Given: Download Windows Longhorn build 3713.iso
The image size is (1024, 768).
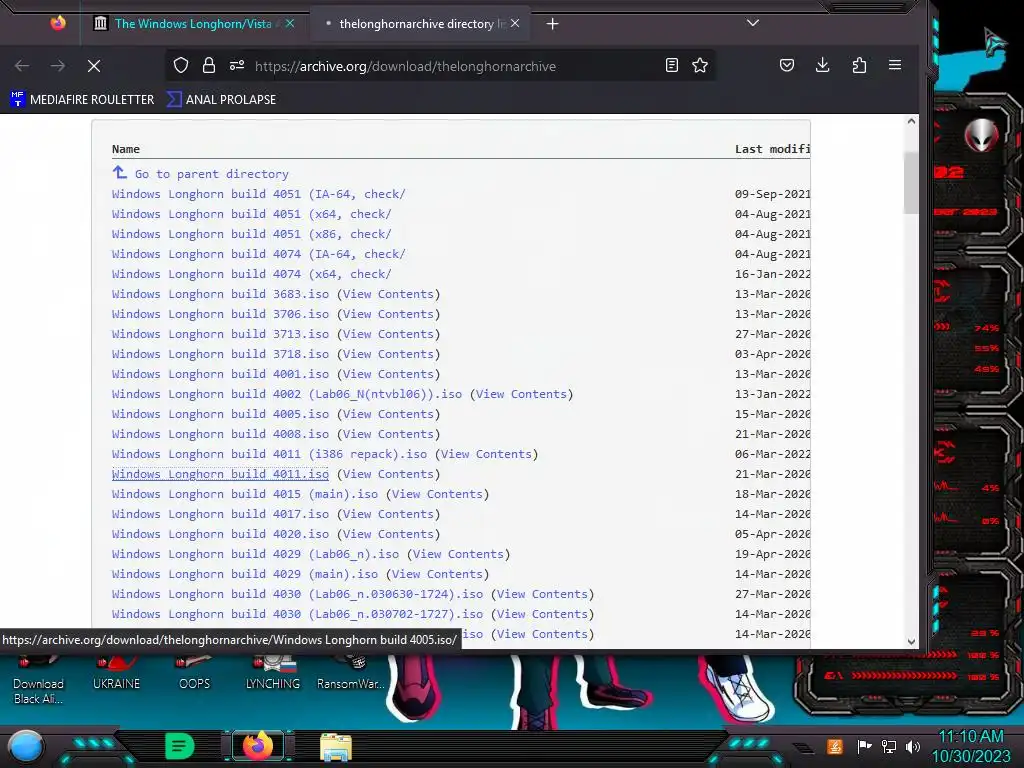Looking at the screenshot, I should [x=220, y=334].
